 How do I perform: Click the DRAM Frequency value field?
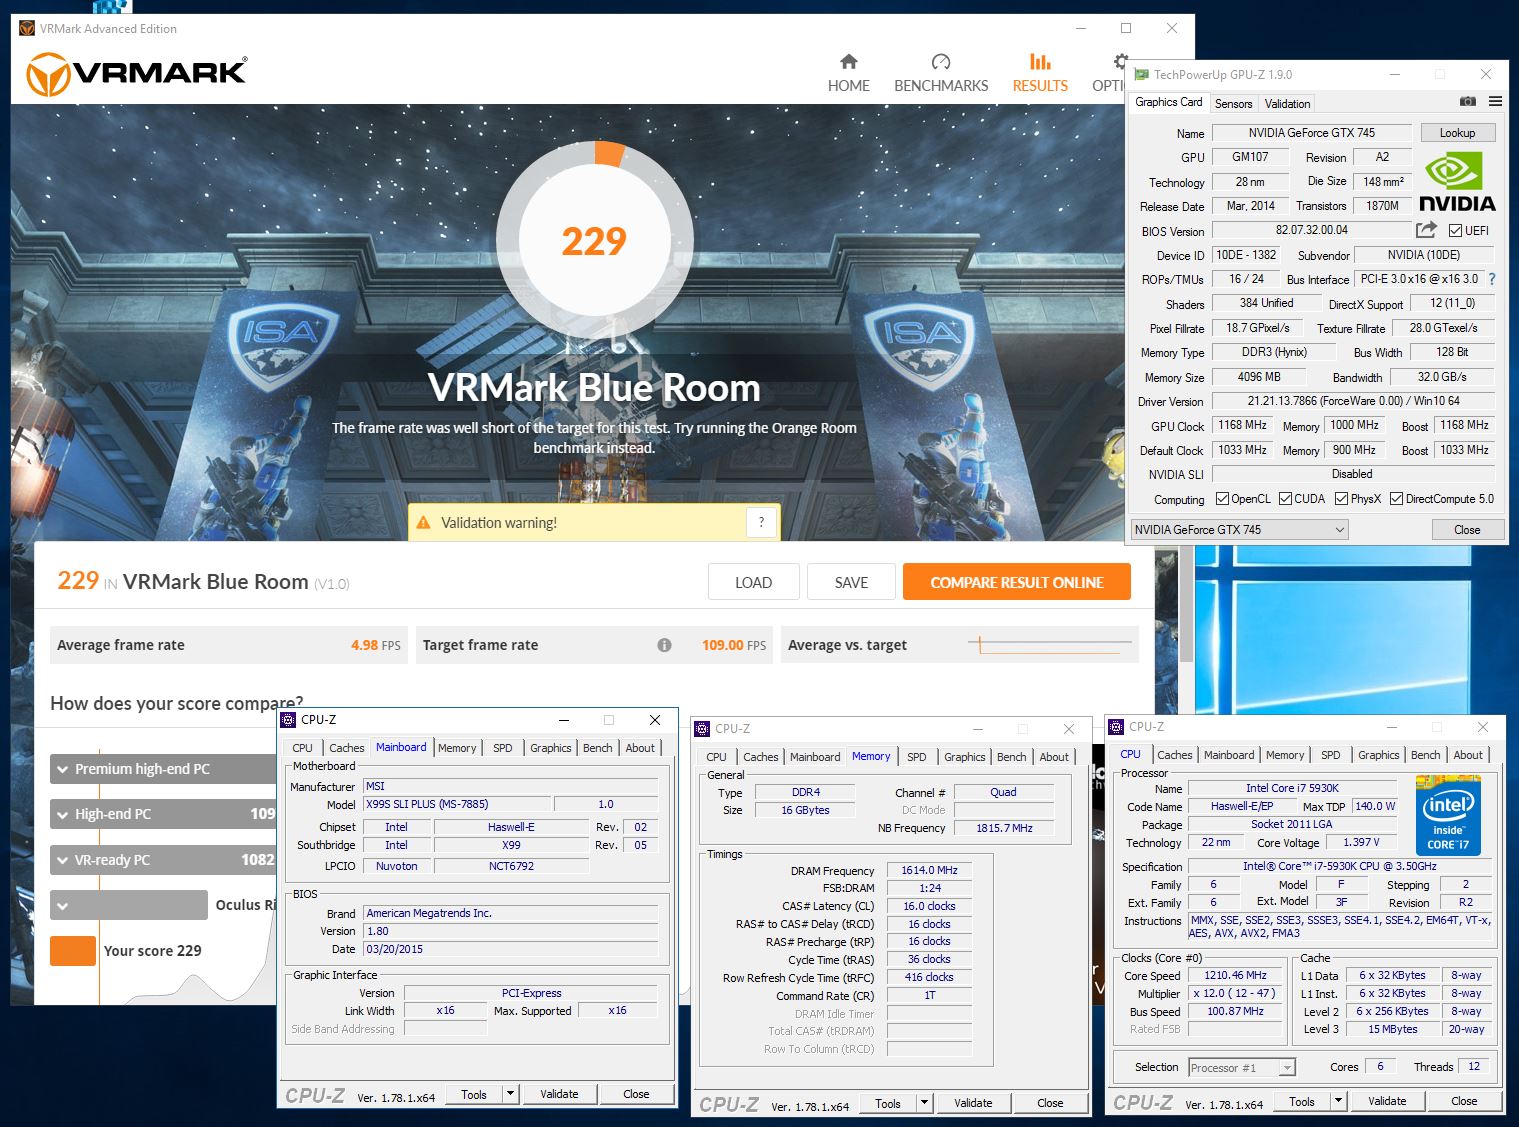tap(929, 870)
